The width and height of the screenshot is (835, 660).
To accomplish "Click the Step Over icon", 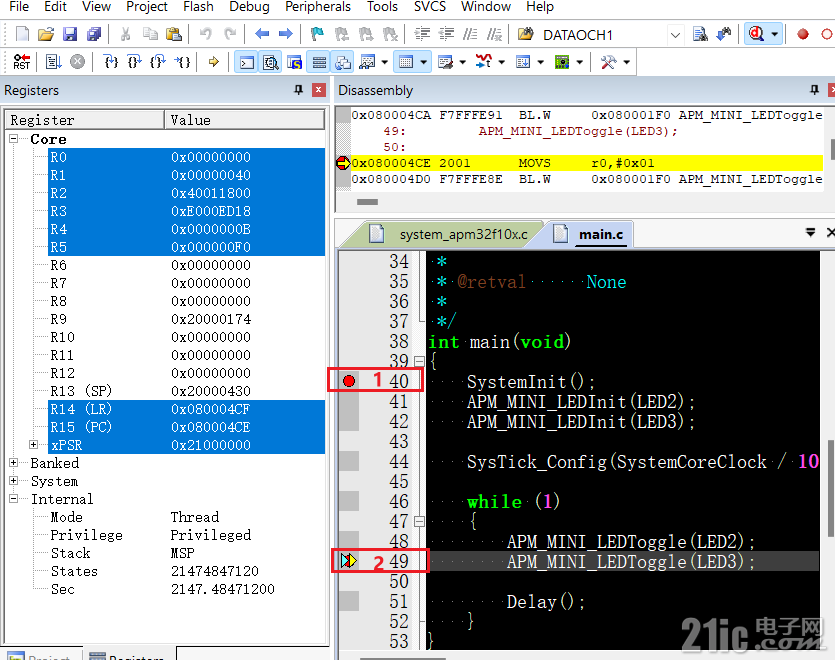I will click(134, 62).
